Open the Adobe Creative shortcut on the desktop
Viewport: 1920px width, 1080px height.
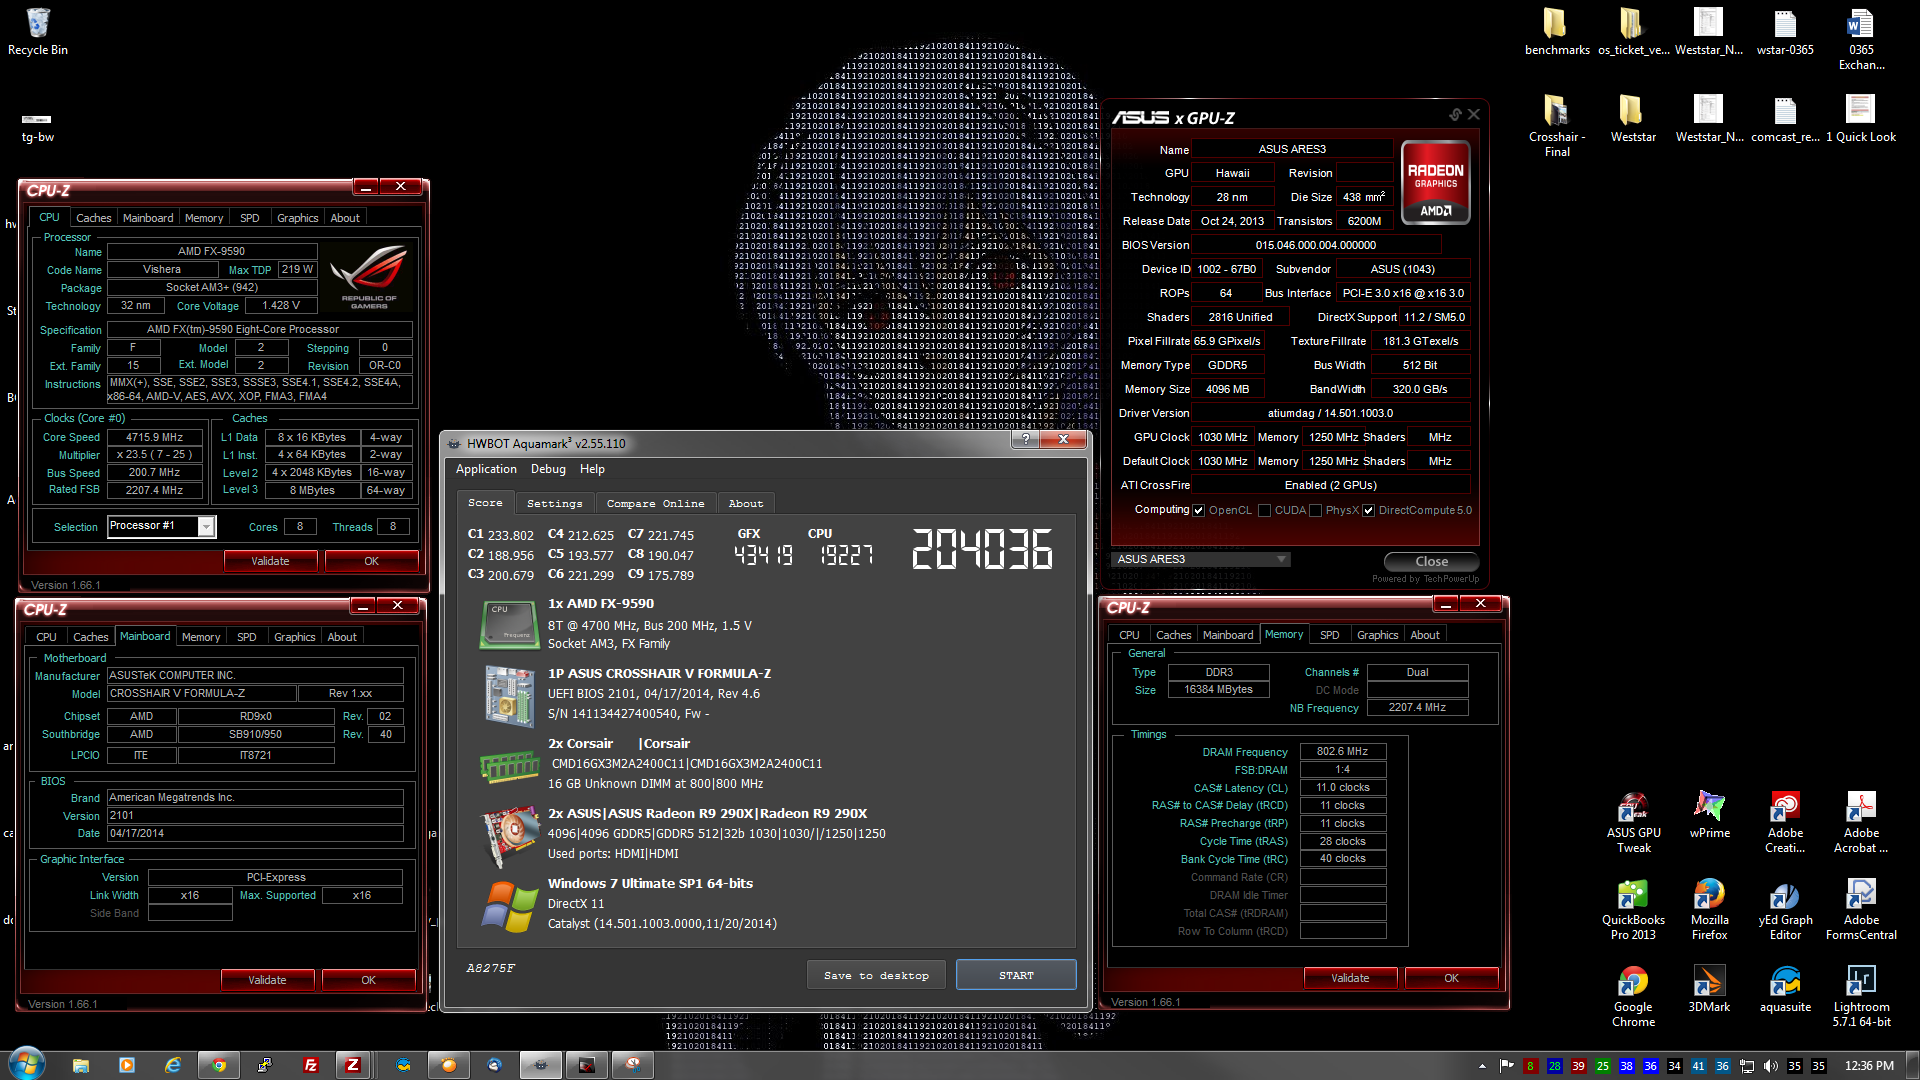tap(1785, 822)
